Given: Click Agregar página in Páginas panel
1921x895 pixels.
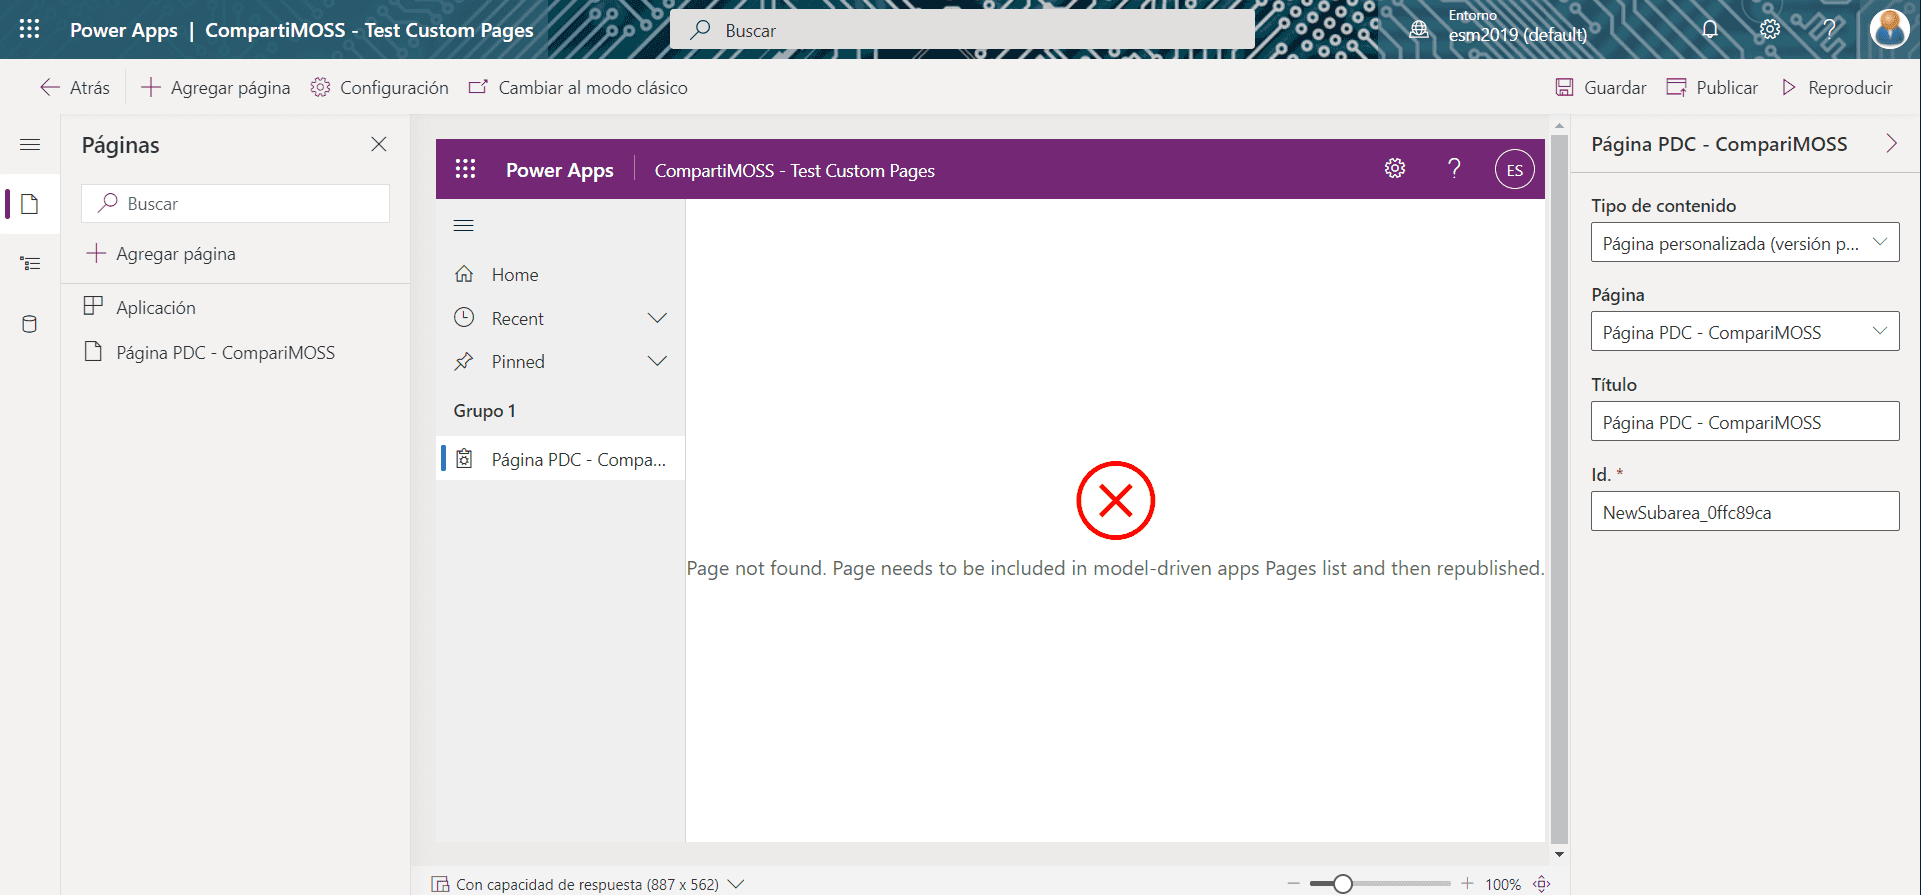Looking at the screenshot, I should pyautogui.click(x=161, y=254).
